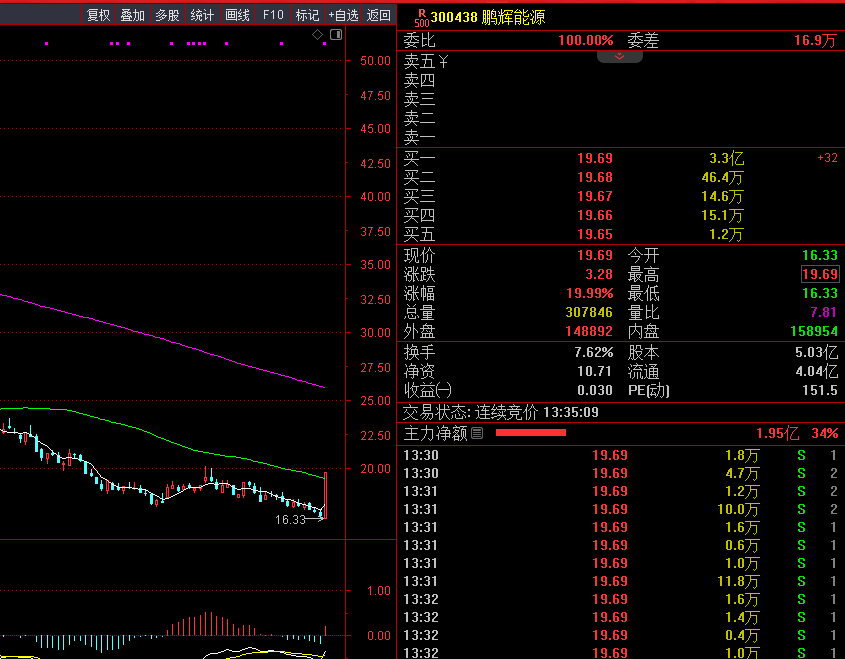Screen dimensions: 845x659
Task: Click the 总量 value 307846
Action: pos(589,313)
